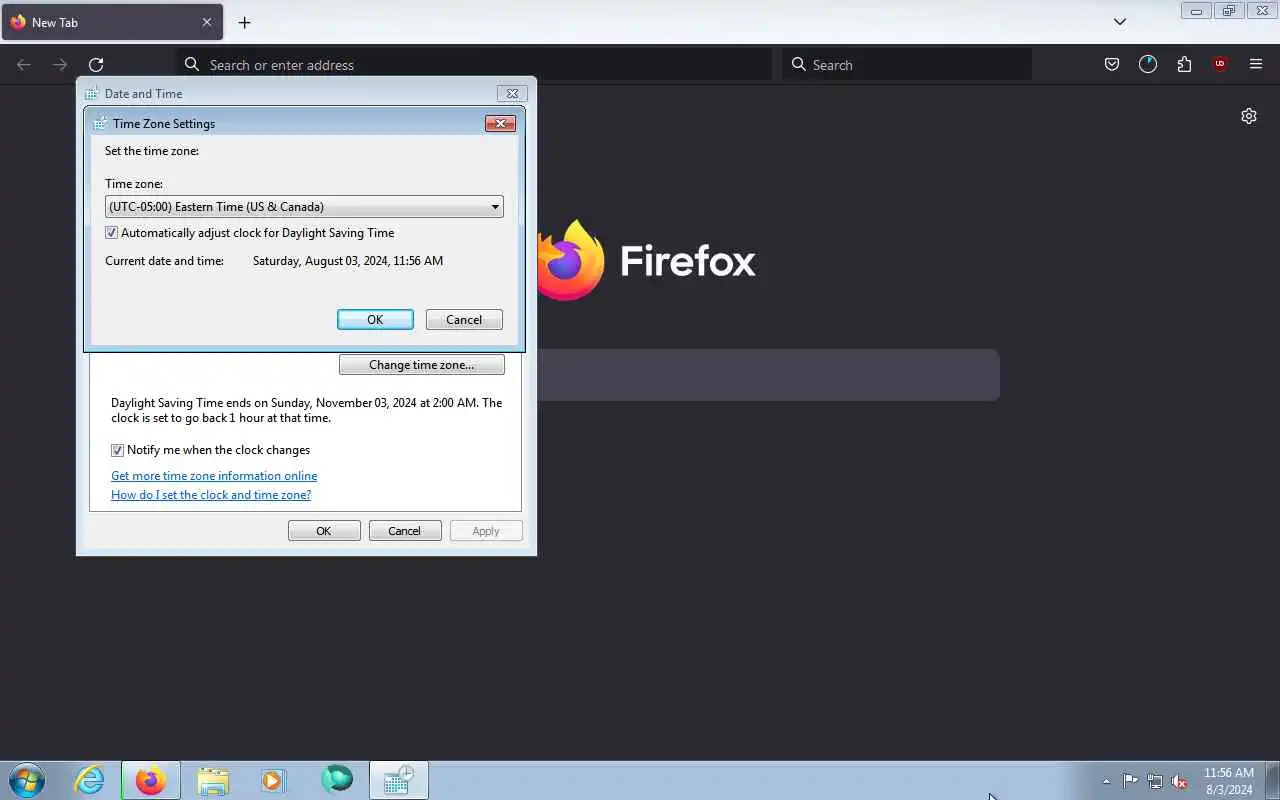This screenshot has height=800, width=1280.
Task: Click the muted volume tray icon
Action: 1180,781
